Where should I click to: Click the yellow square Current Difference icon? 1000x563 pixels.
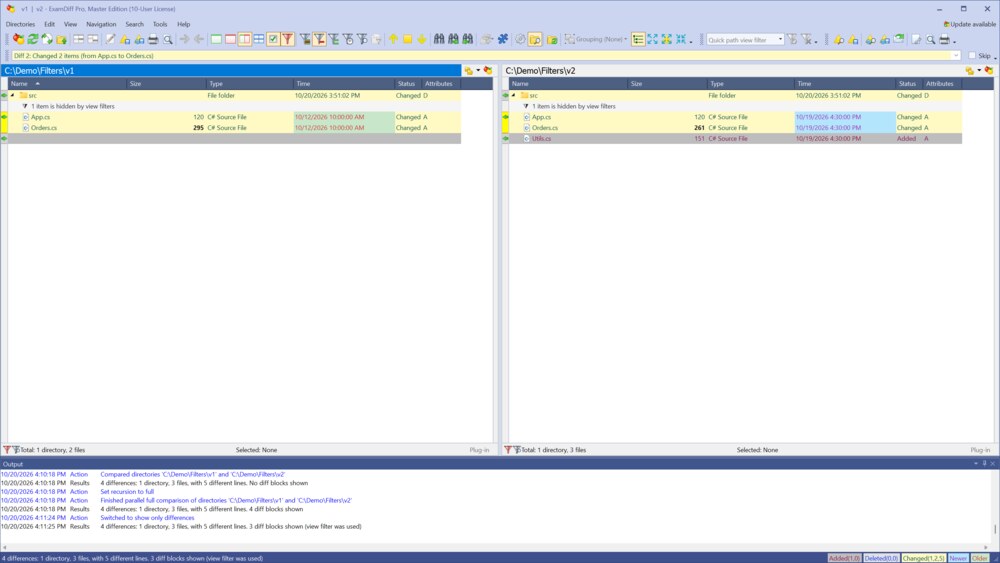408,40
